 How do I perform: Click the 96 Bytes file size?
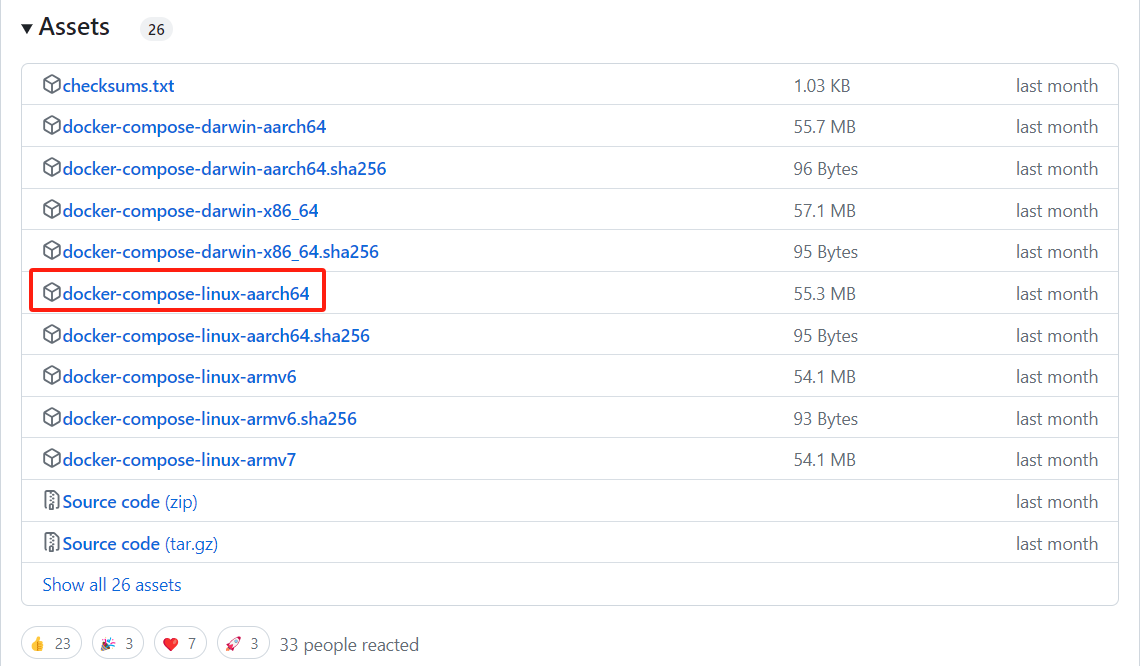(826, 169)
